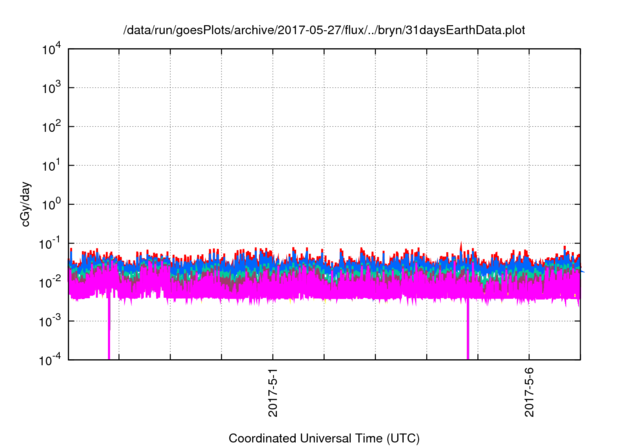Click the 10^3 y-axis tick label
The height and width of the screenshot is (448, 640).
(x=51, y=88)
